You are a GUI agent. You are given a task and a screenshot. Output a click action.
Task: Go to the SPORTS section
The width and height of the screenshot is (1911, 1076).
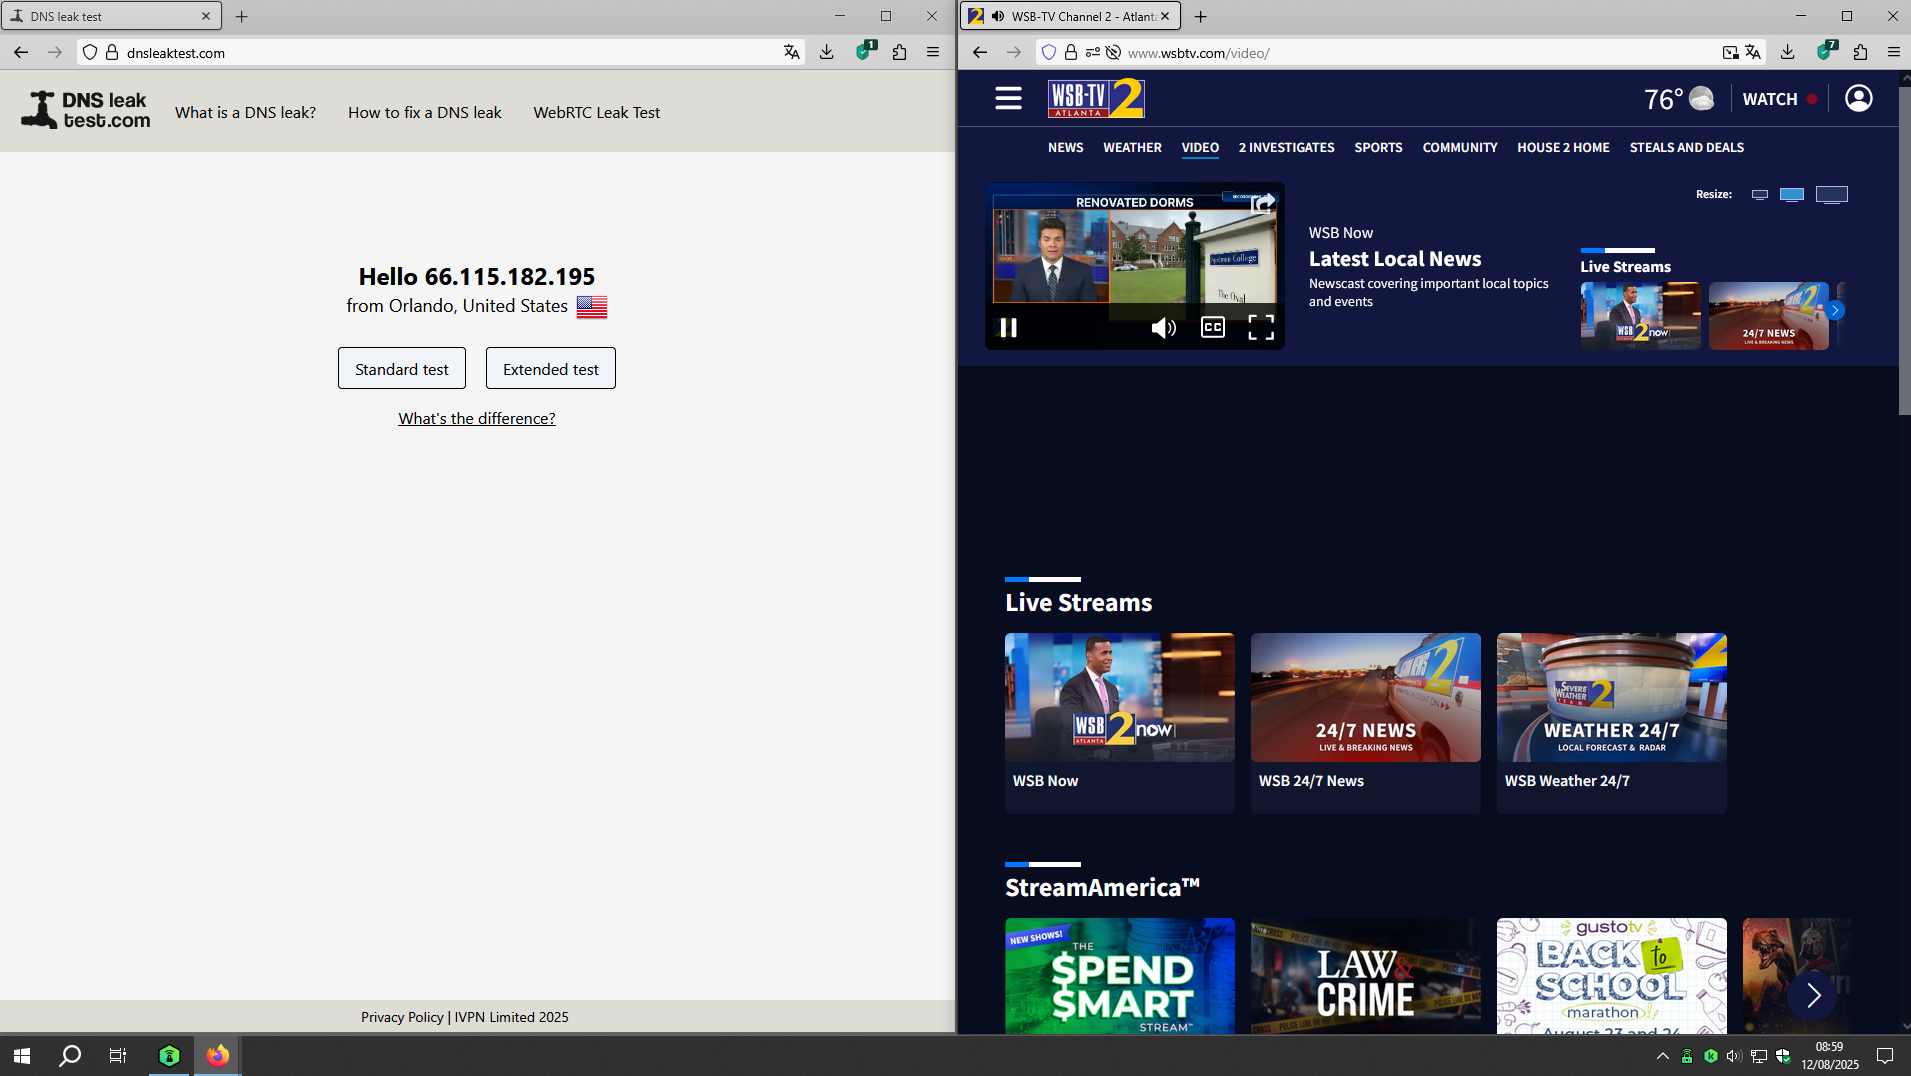(x=1378, y=147)
